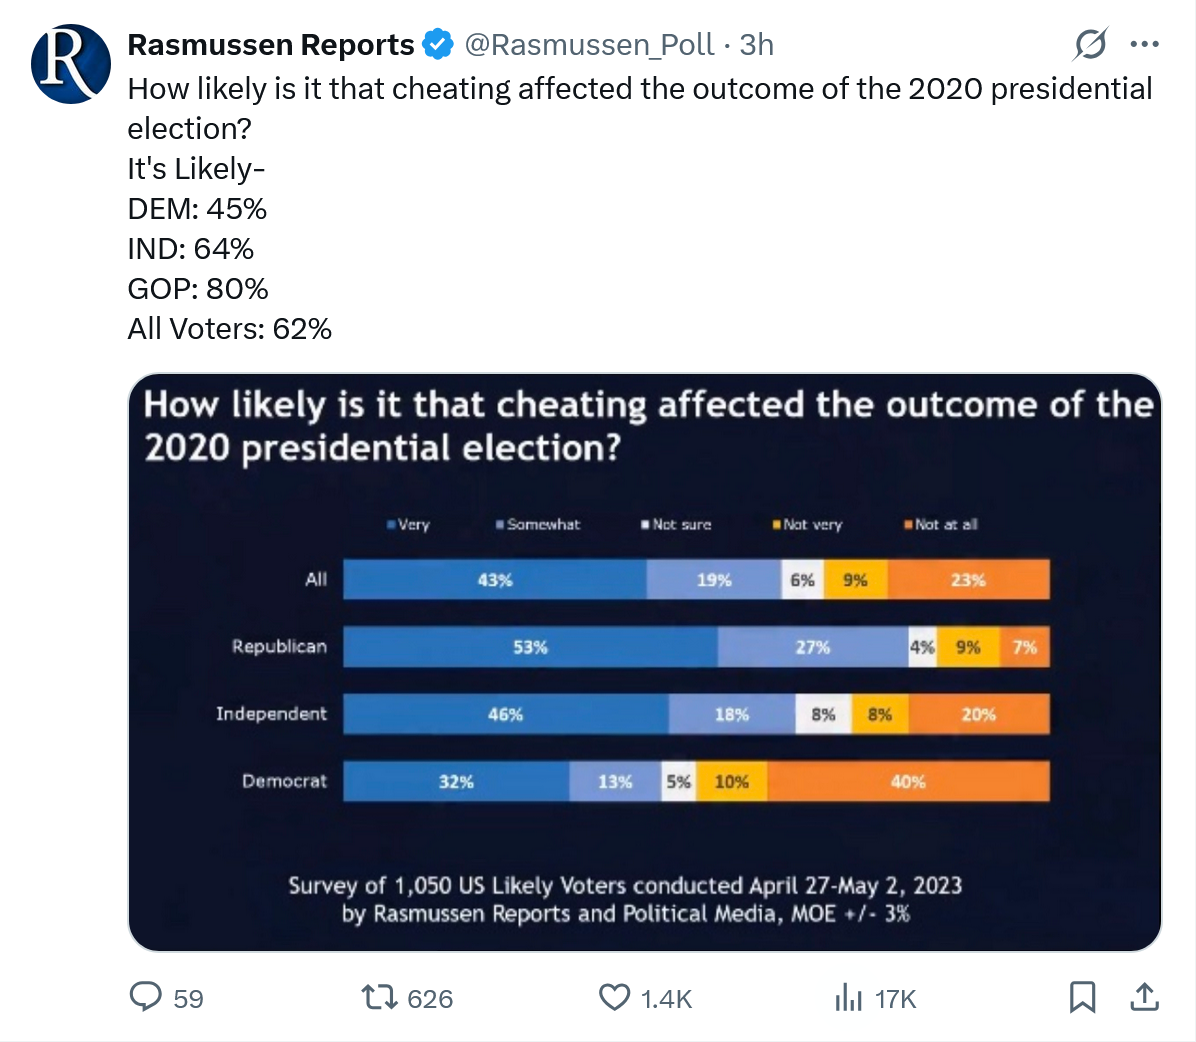Open the Rasmussen Reports profile avatar

point(70,64)
